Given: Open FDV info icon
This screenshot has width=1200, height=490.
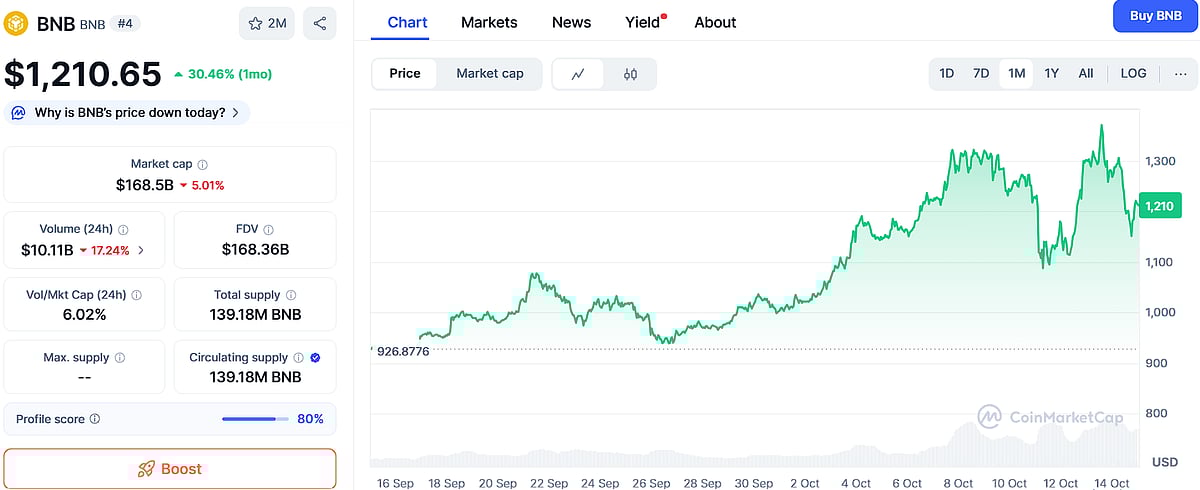Looking at the screenshot, I should 269,229.
